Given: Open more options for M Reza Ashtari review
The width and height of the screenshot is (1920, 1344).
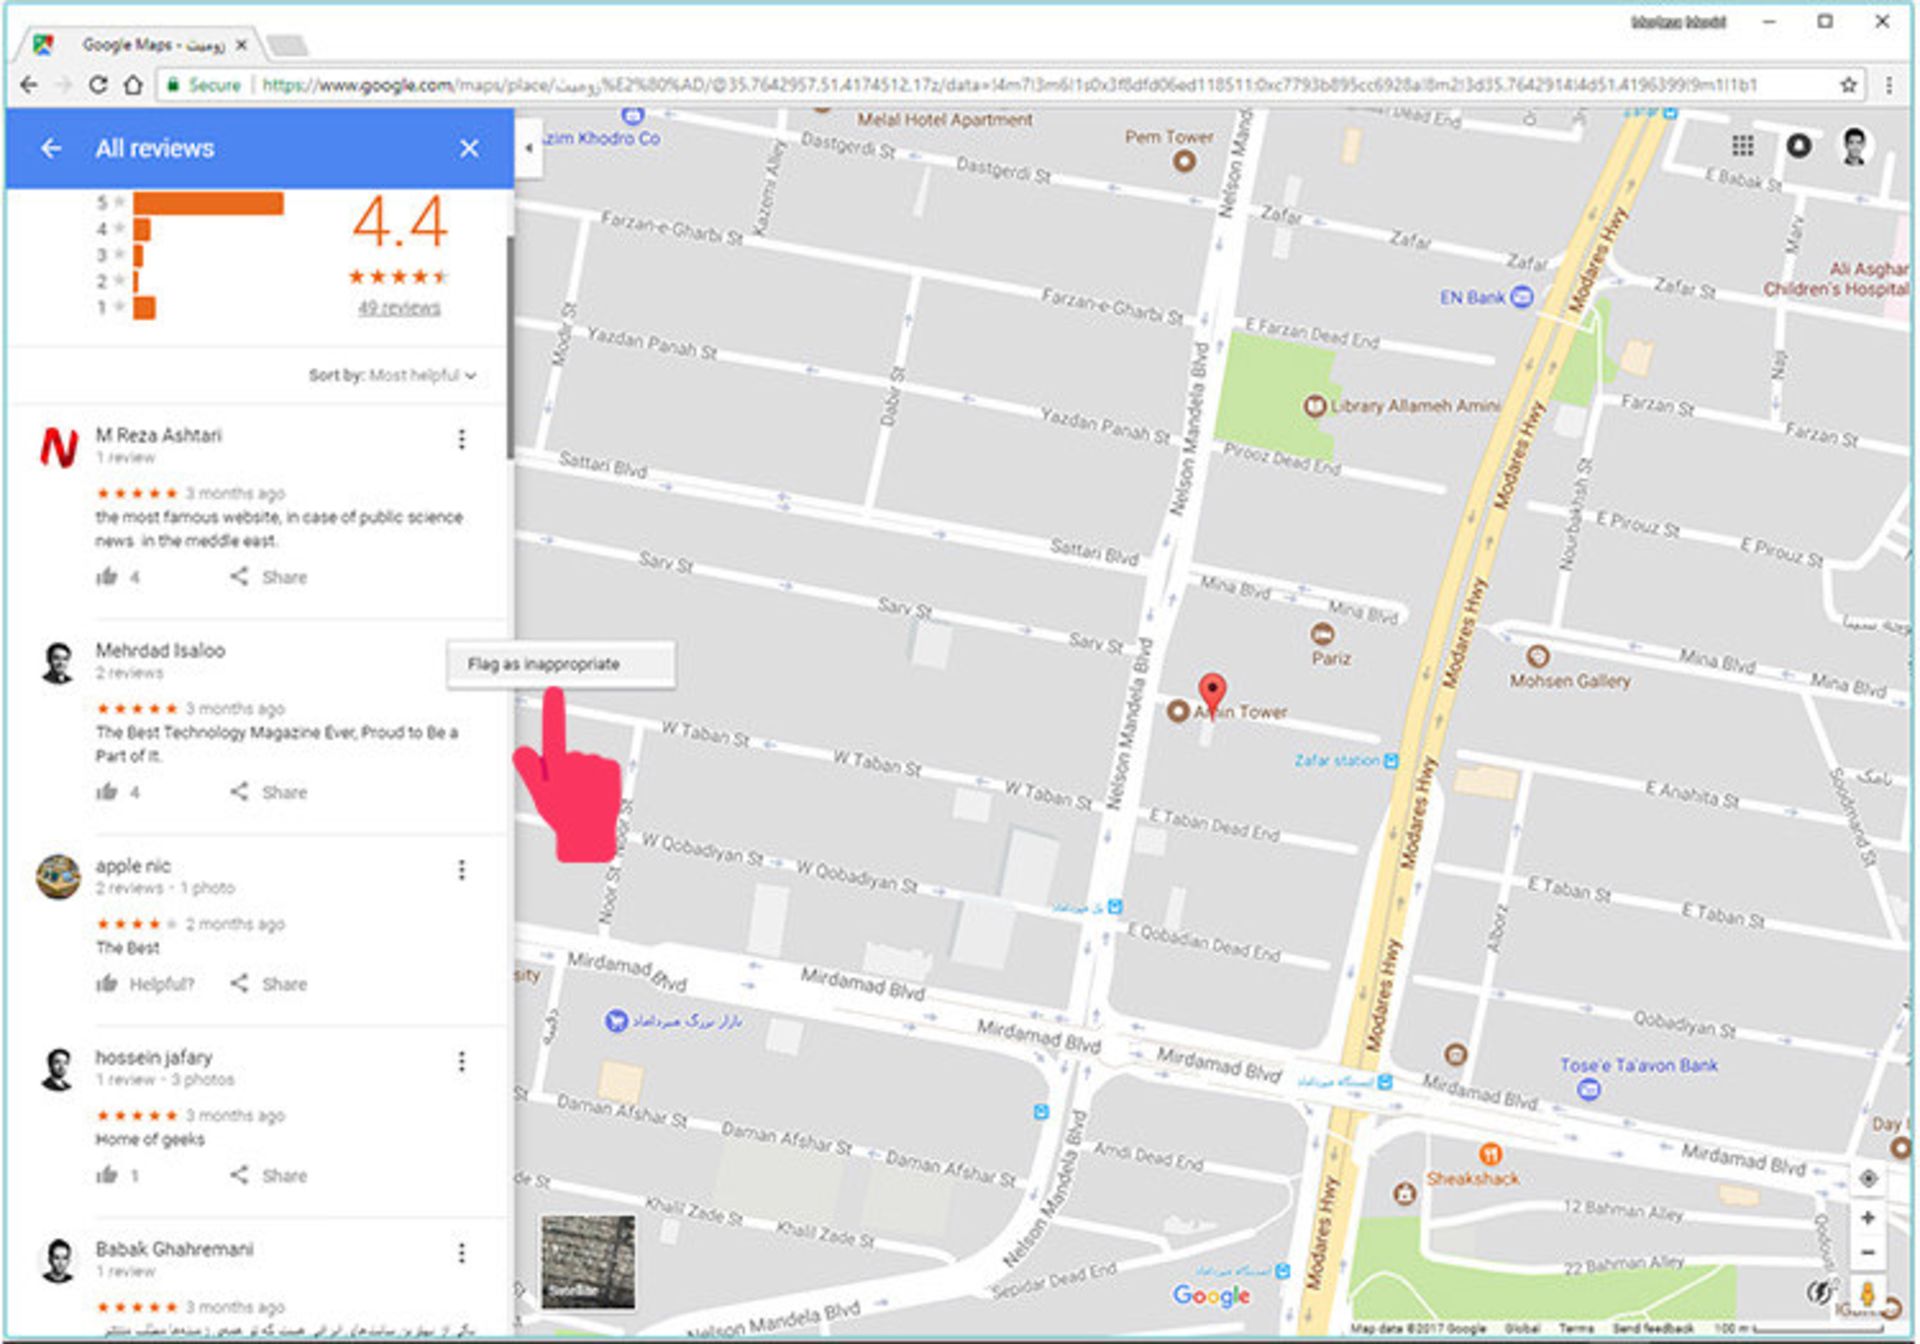Looking at the screenshot, I should click(x=462, y=439).
